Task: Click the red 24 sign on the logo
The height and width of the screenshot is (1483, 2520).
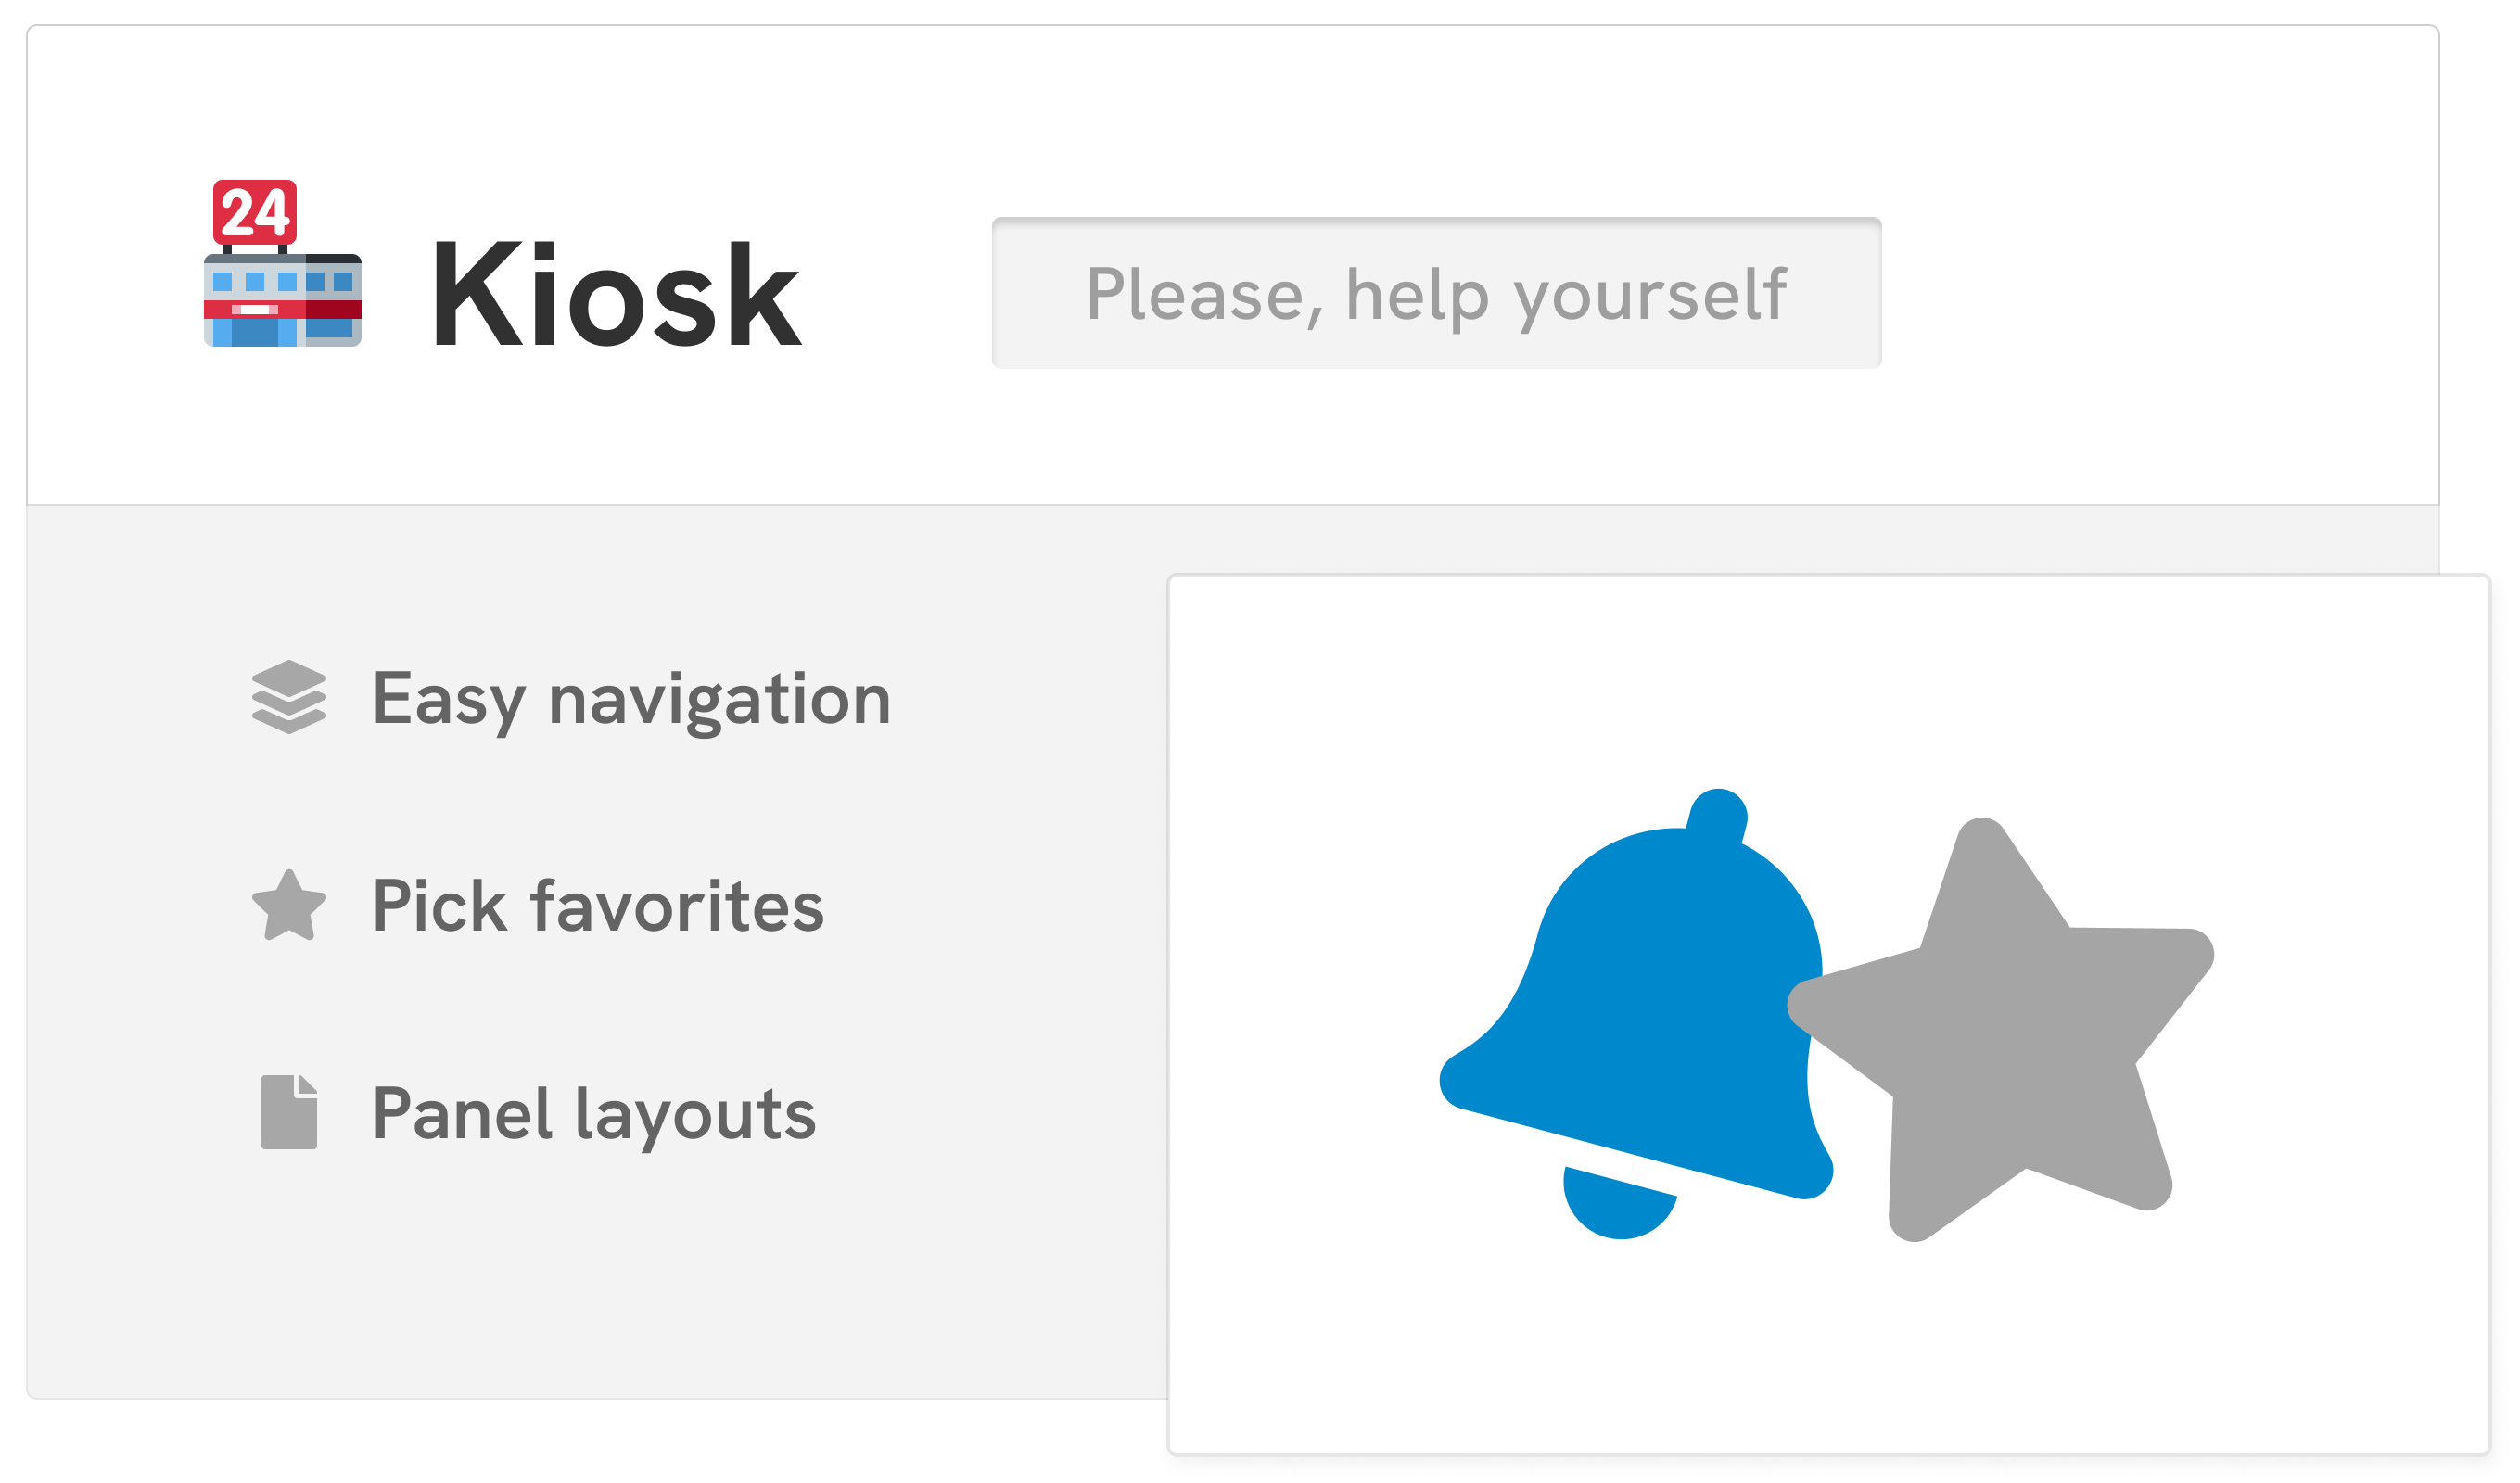Action: click(254, 212)
